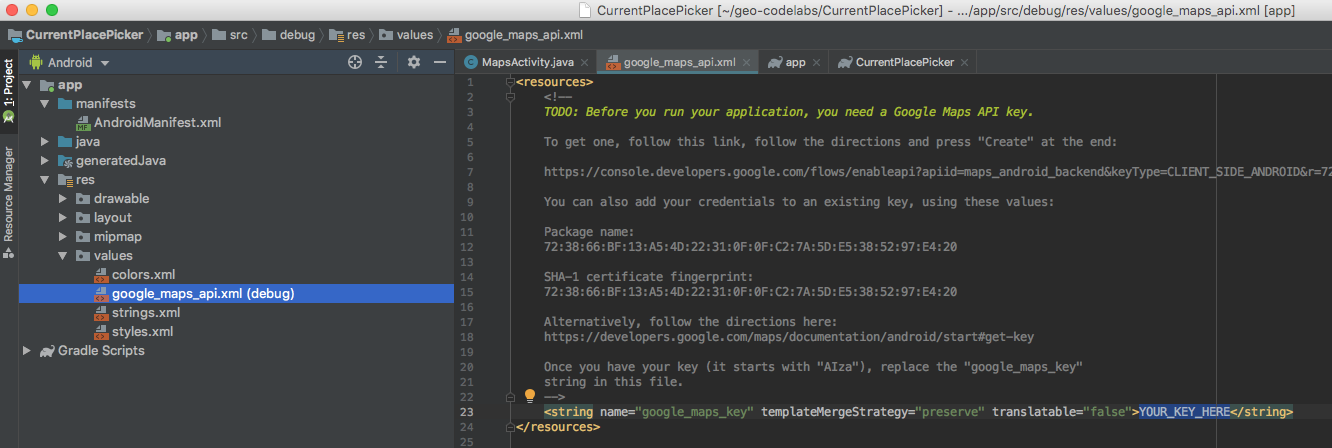Viewport: 1332px width, 448px height.
Task: Expand the java folder in tree
Action: (x=44, y=142)
